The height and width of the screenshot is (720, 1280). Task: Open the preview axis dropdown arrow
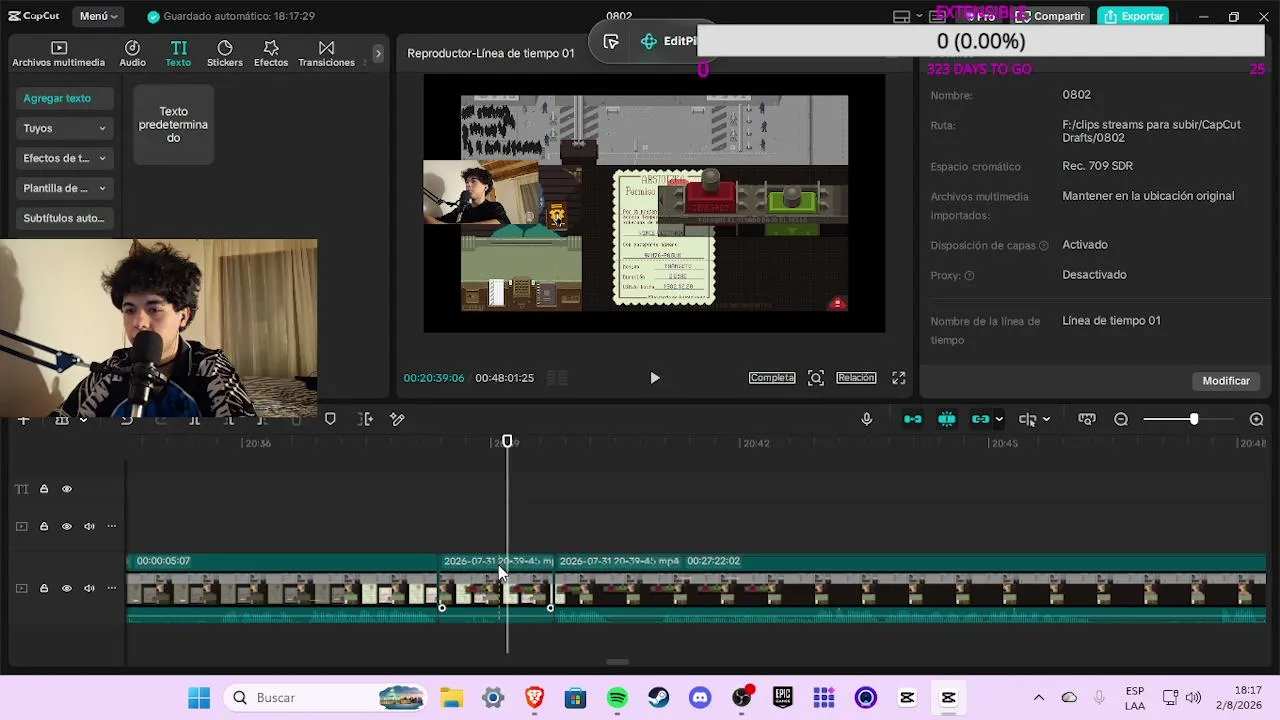pyautogui.click(x=1046, y=420)
